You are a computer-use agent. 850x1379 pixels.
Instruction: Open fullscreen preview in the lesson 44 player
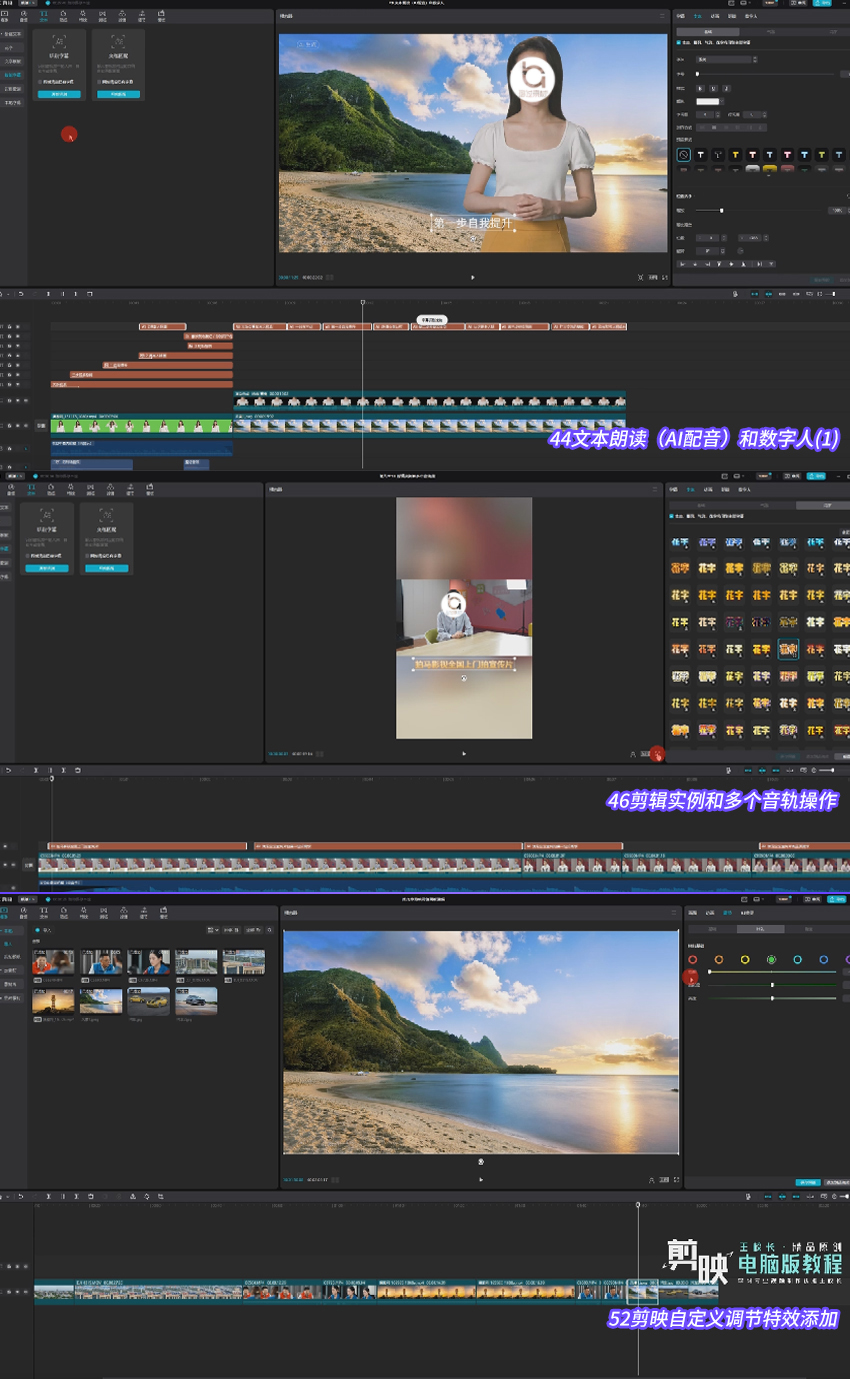pos(666,277)
